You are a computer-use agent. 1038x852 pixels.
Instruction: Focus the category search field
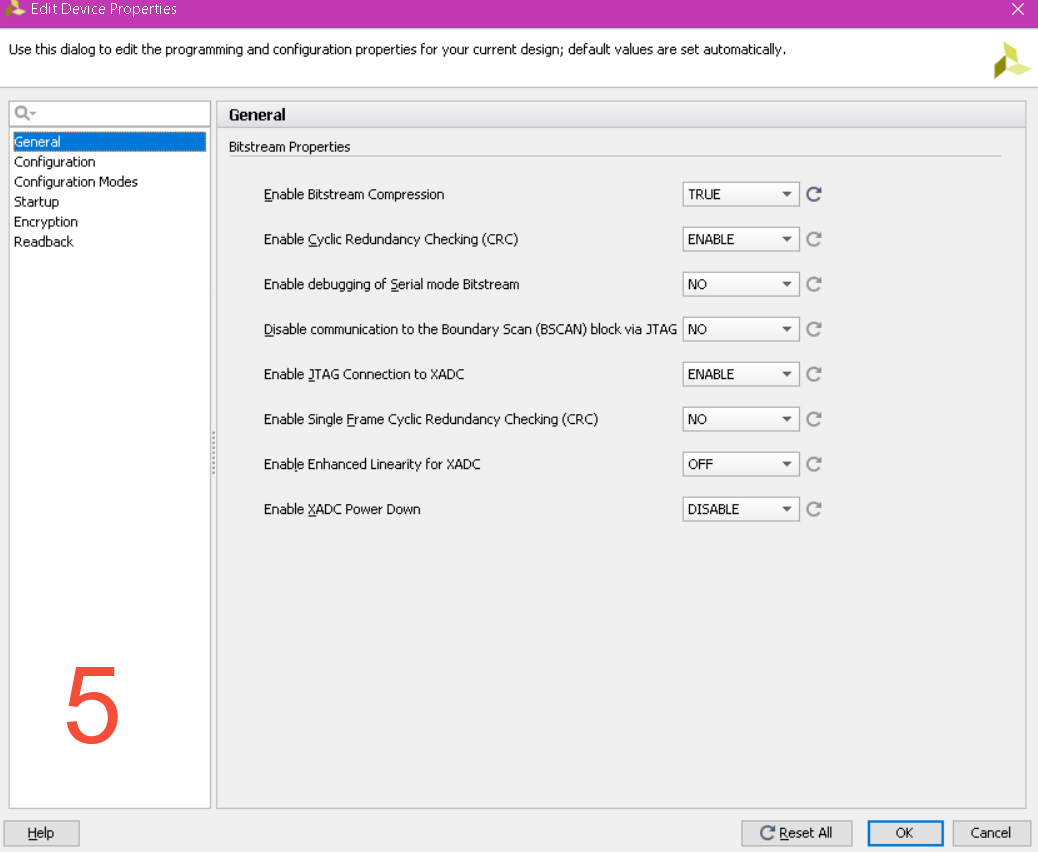pyautogui.click(x=110, y=113)
